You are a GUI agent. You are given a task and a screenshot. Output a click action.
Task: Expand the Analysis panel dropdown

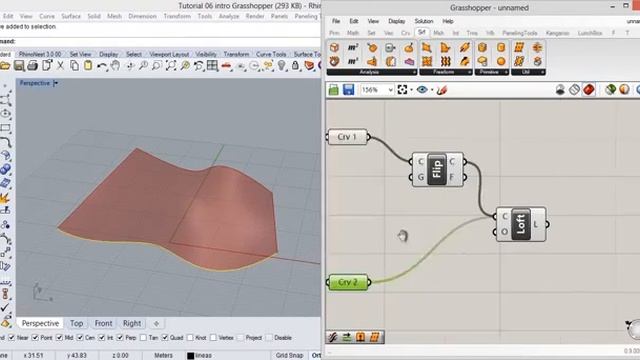(414, 72)
